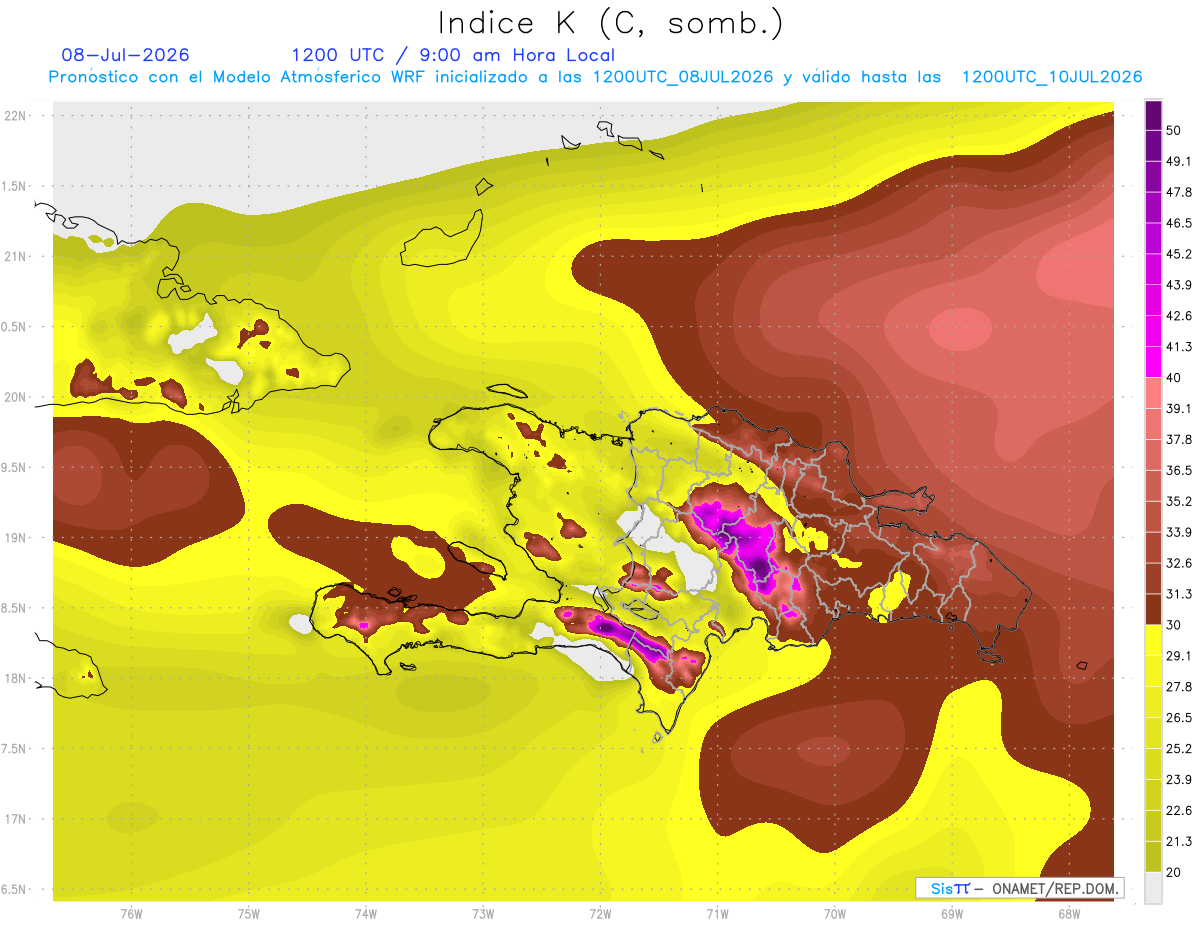Click the "22N" latitude label
This screenshot has width=1200, height=927.
tap(16, 115)
